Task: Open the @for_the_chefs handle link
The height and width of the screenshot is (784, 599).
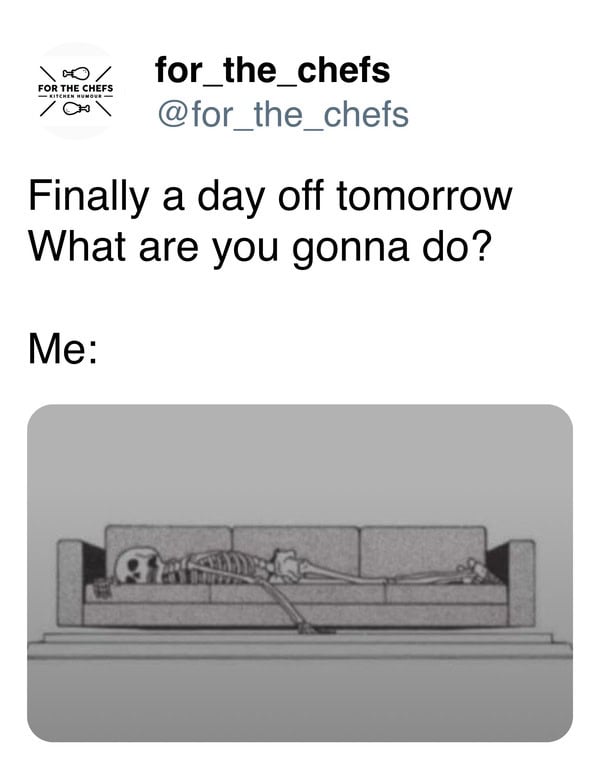Action: (x=283, y=114)
